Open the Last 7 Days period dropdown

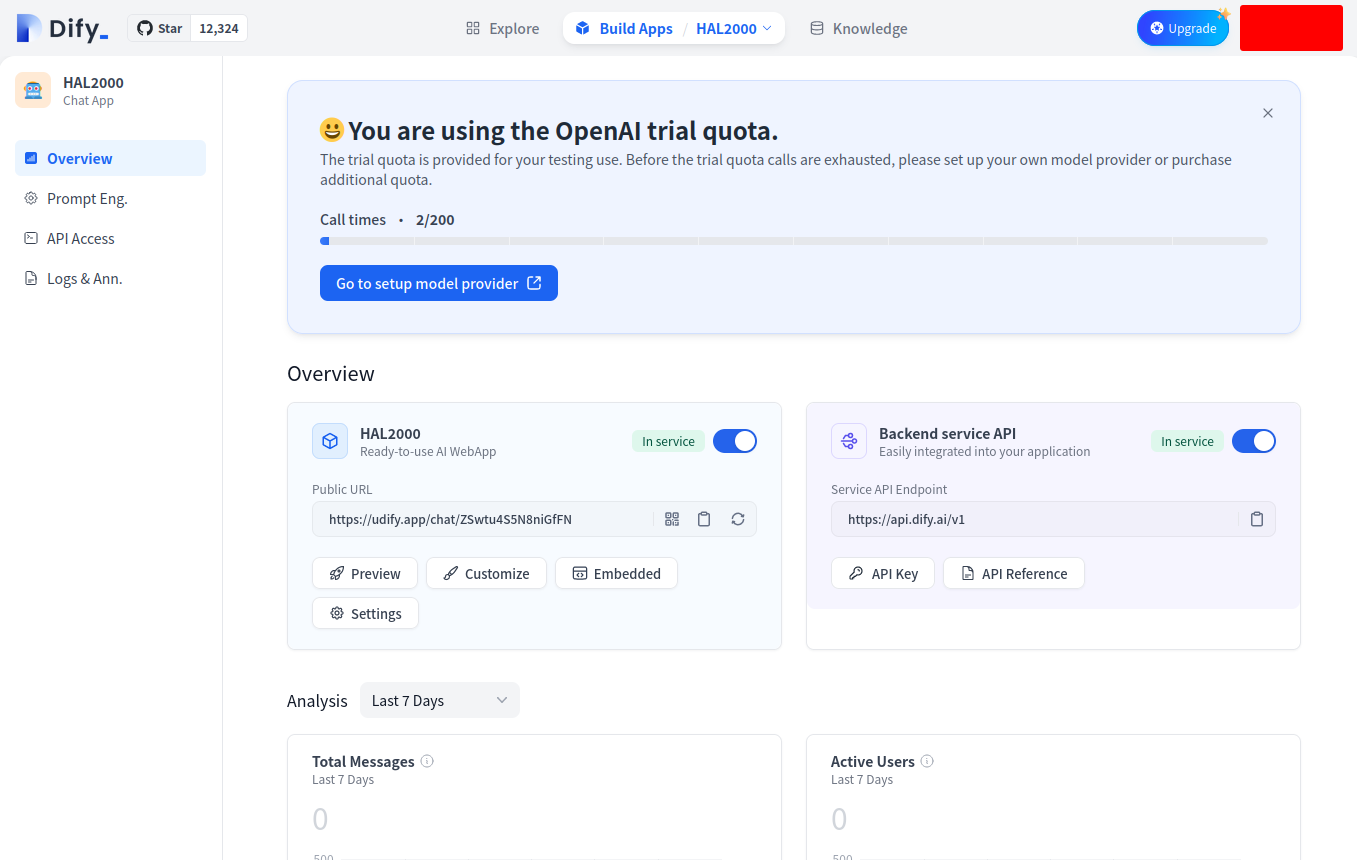click(x=440, y=700)
